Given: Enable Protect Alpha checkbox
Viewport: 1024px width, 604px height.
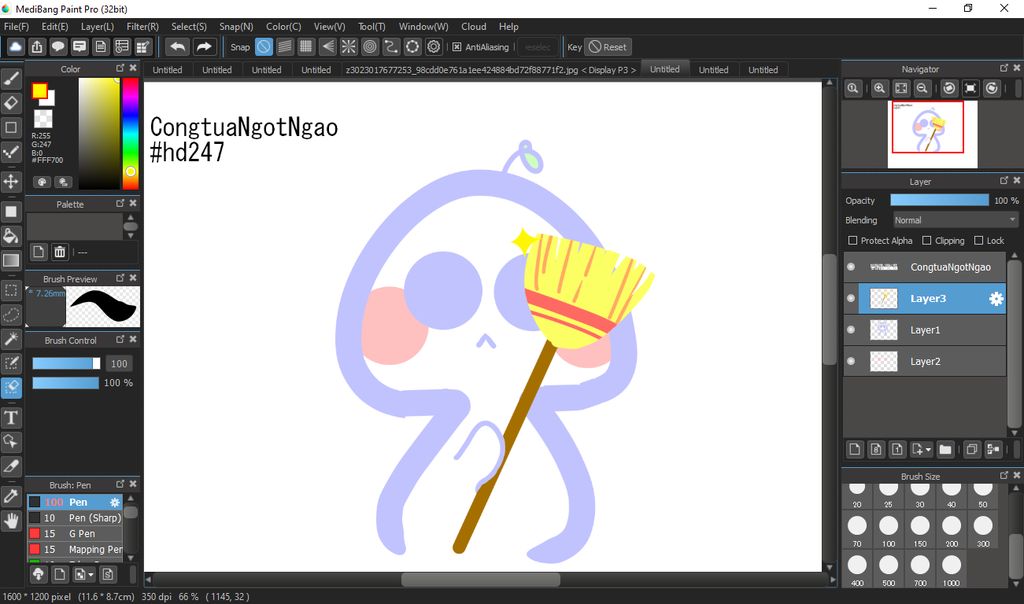Looking at the screenshot, I should (852, 240).
